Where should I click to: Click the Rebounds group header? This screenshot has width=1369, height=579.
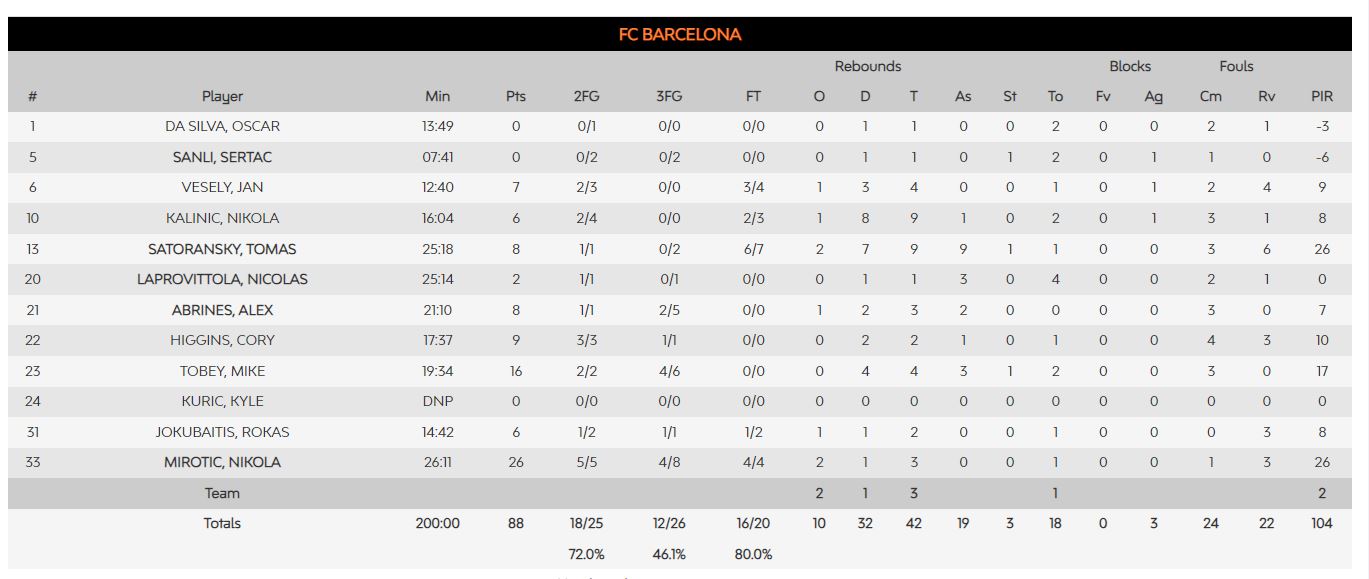[x=867, y=66]
